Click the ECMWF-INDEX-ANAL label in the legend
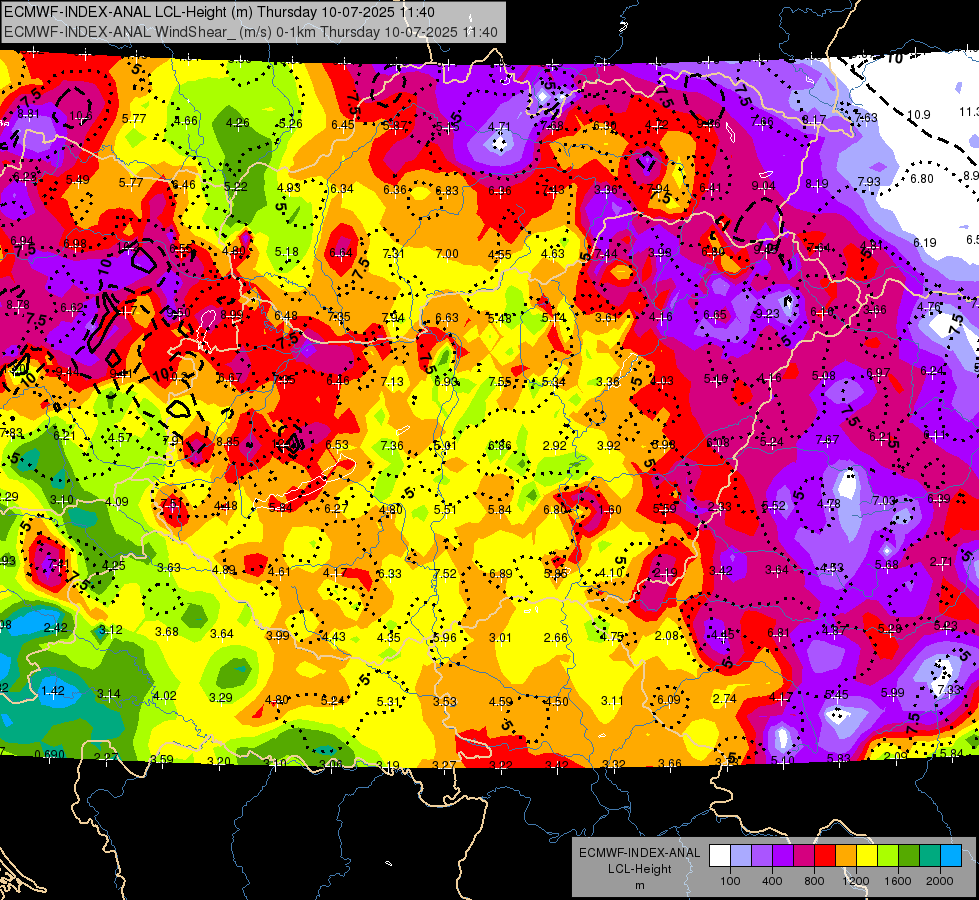979x900 pixels. click(x=639, y=853)
